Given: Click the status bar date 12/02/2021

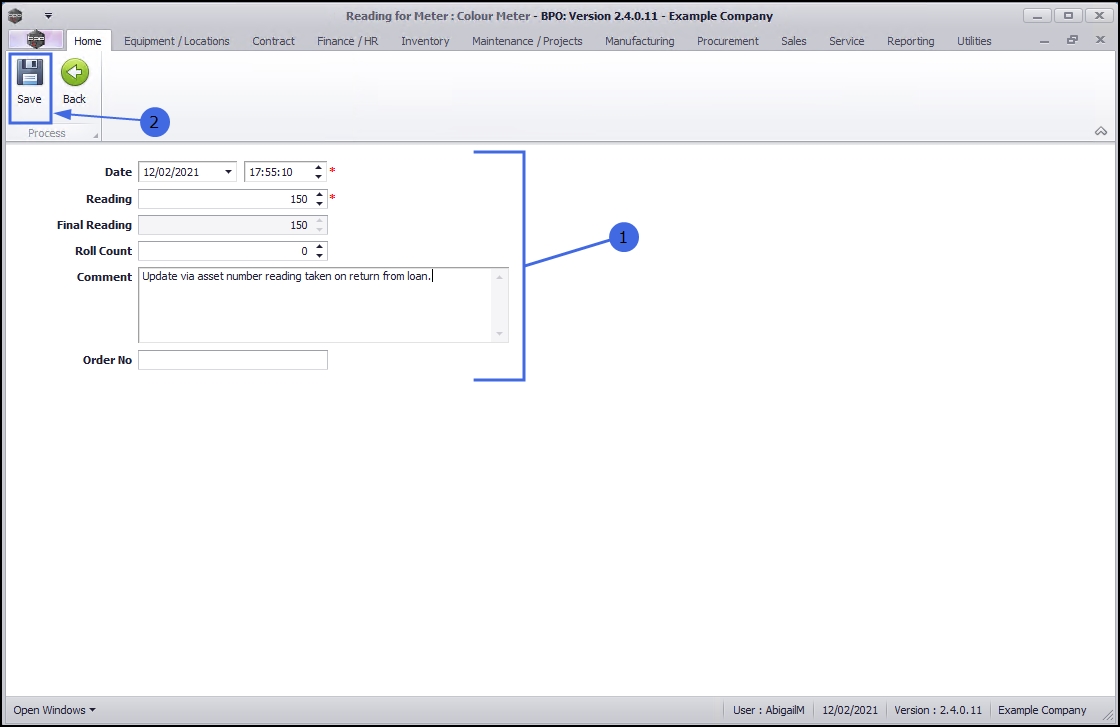Looking at the screenshot, I should (850, 710).
